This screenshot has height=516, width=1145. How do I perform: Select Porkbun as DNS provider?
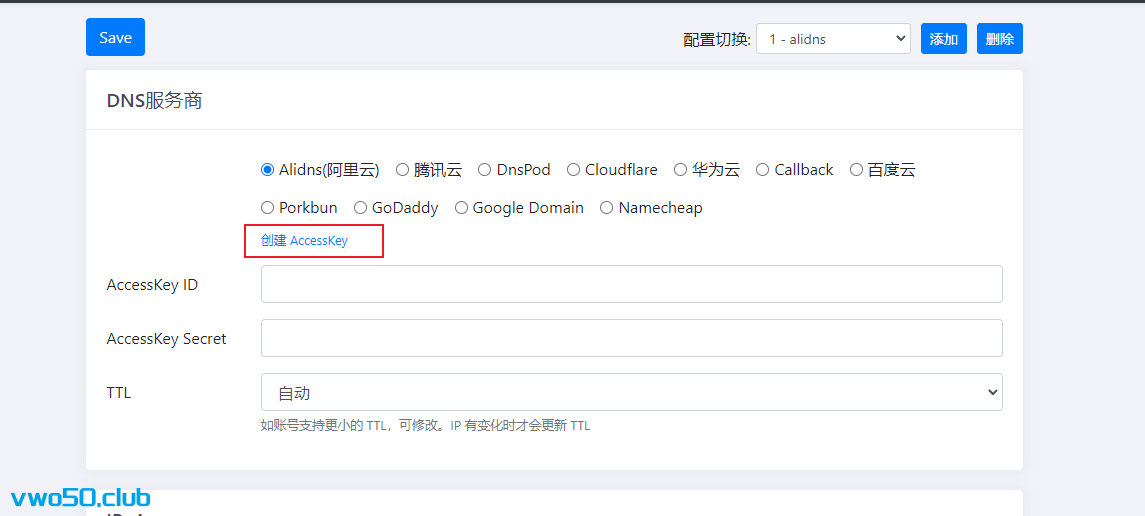(267, 208)
